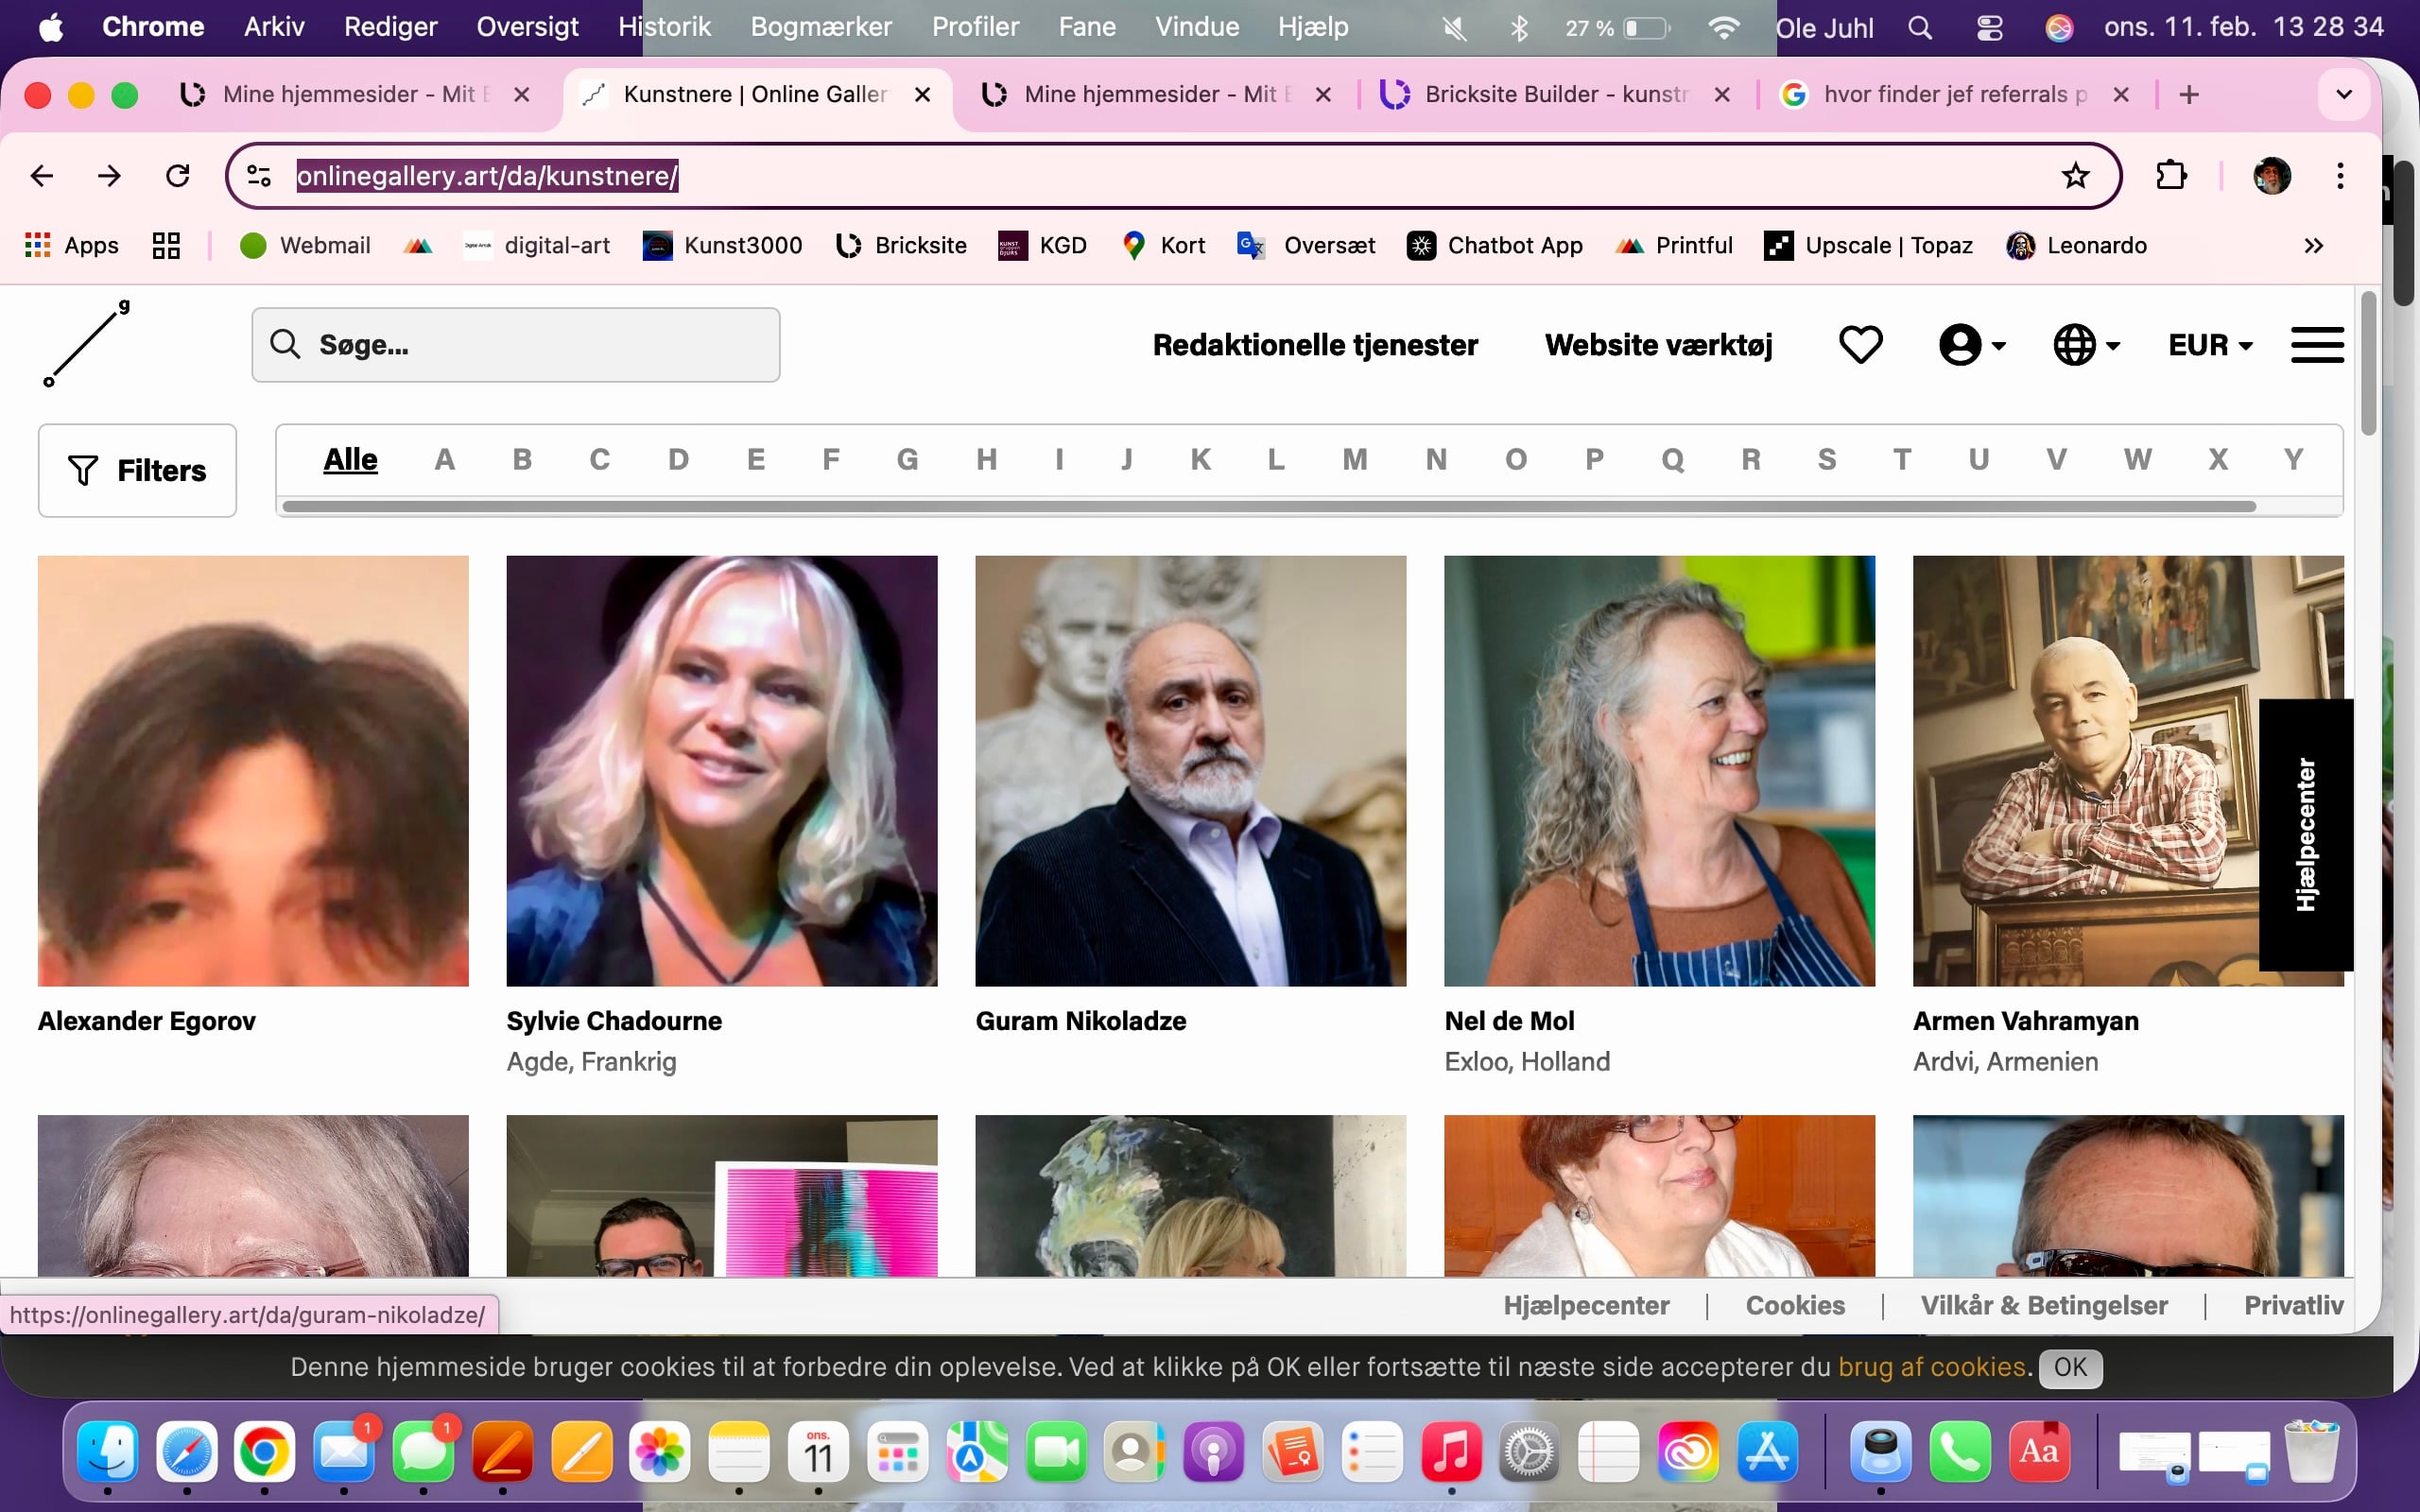Switch to Bricksite Builder tab
The width and height of the screenshot is (2420, 1512).
(1554, 94)
